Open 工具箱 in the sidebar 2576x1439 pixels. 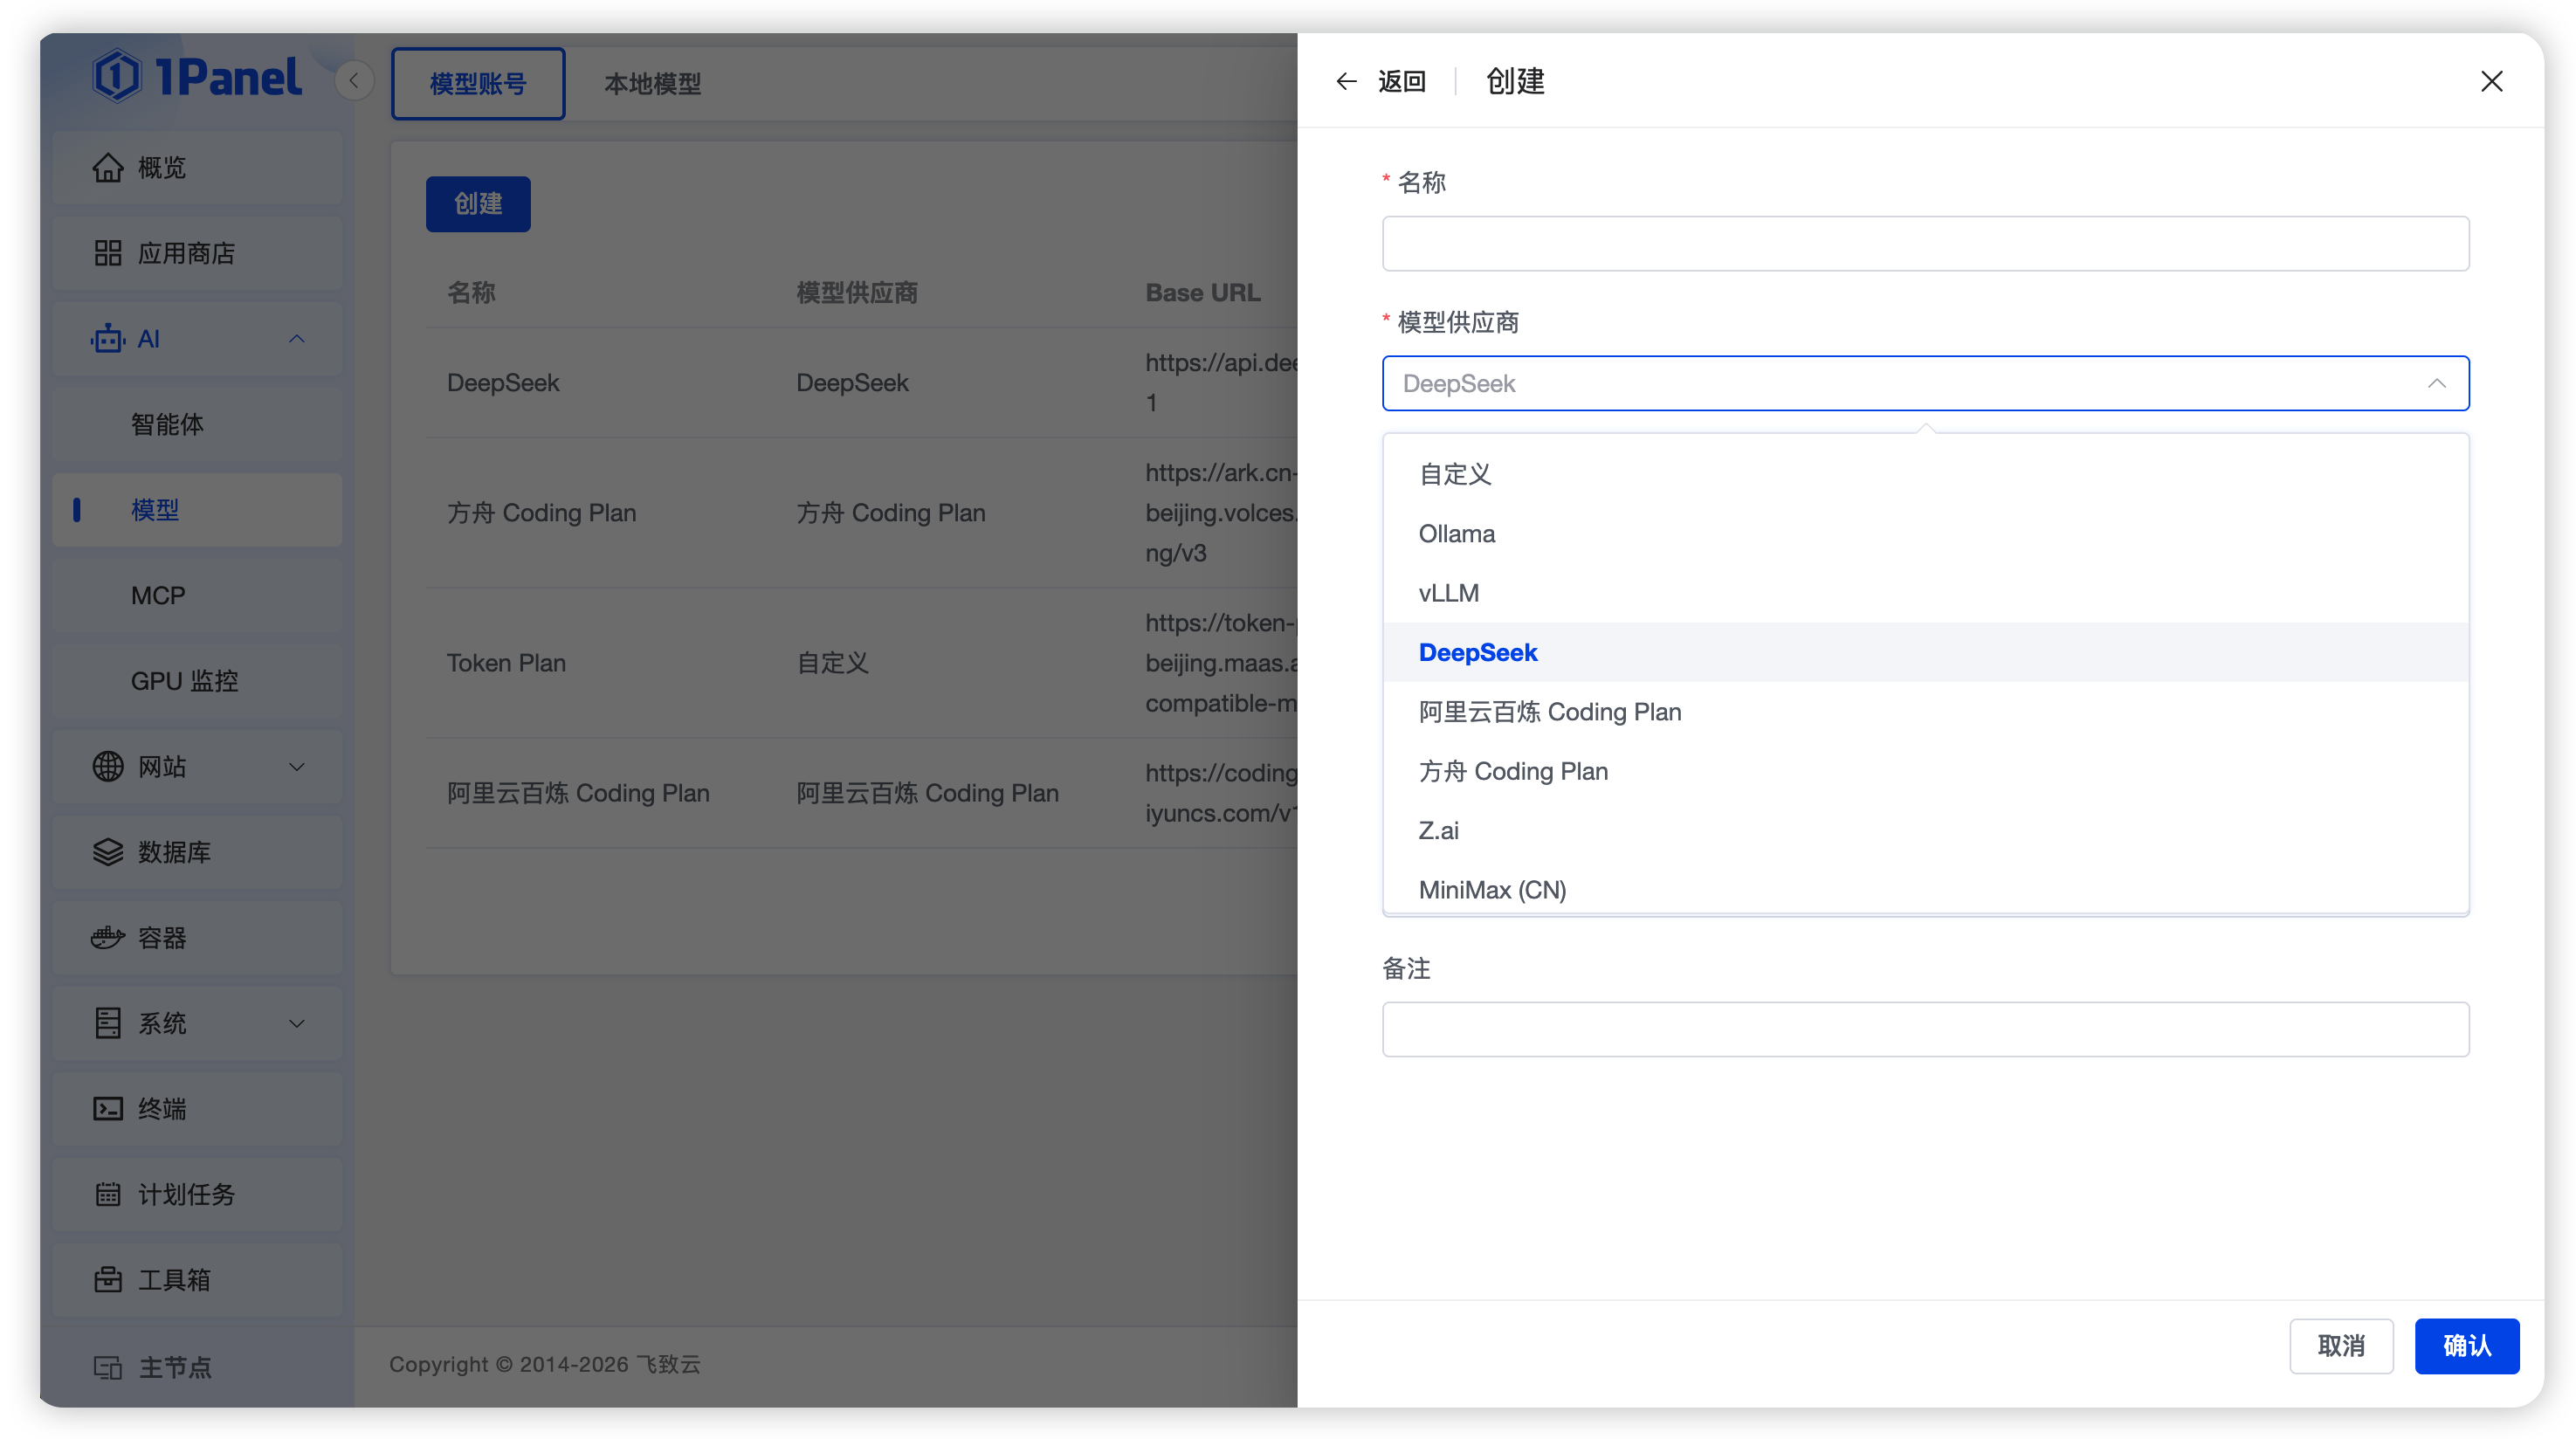point(197,1280)
